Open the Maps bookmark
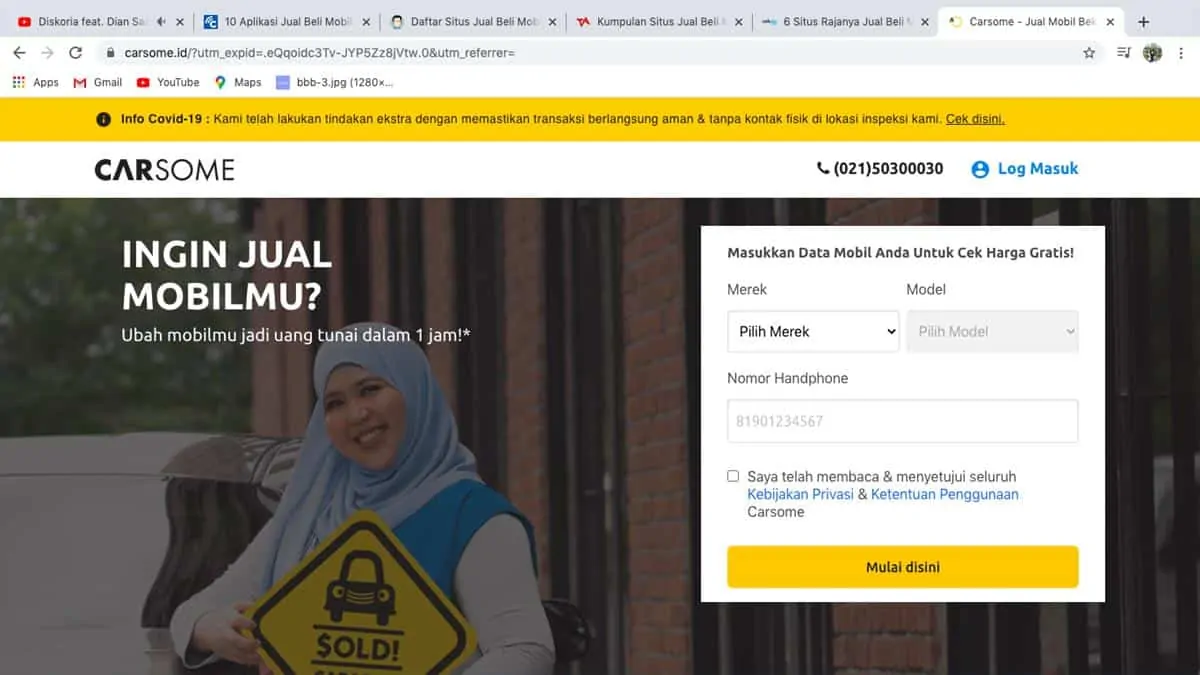 point(238,83)
